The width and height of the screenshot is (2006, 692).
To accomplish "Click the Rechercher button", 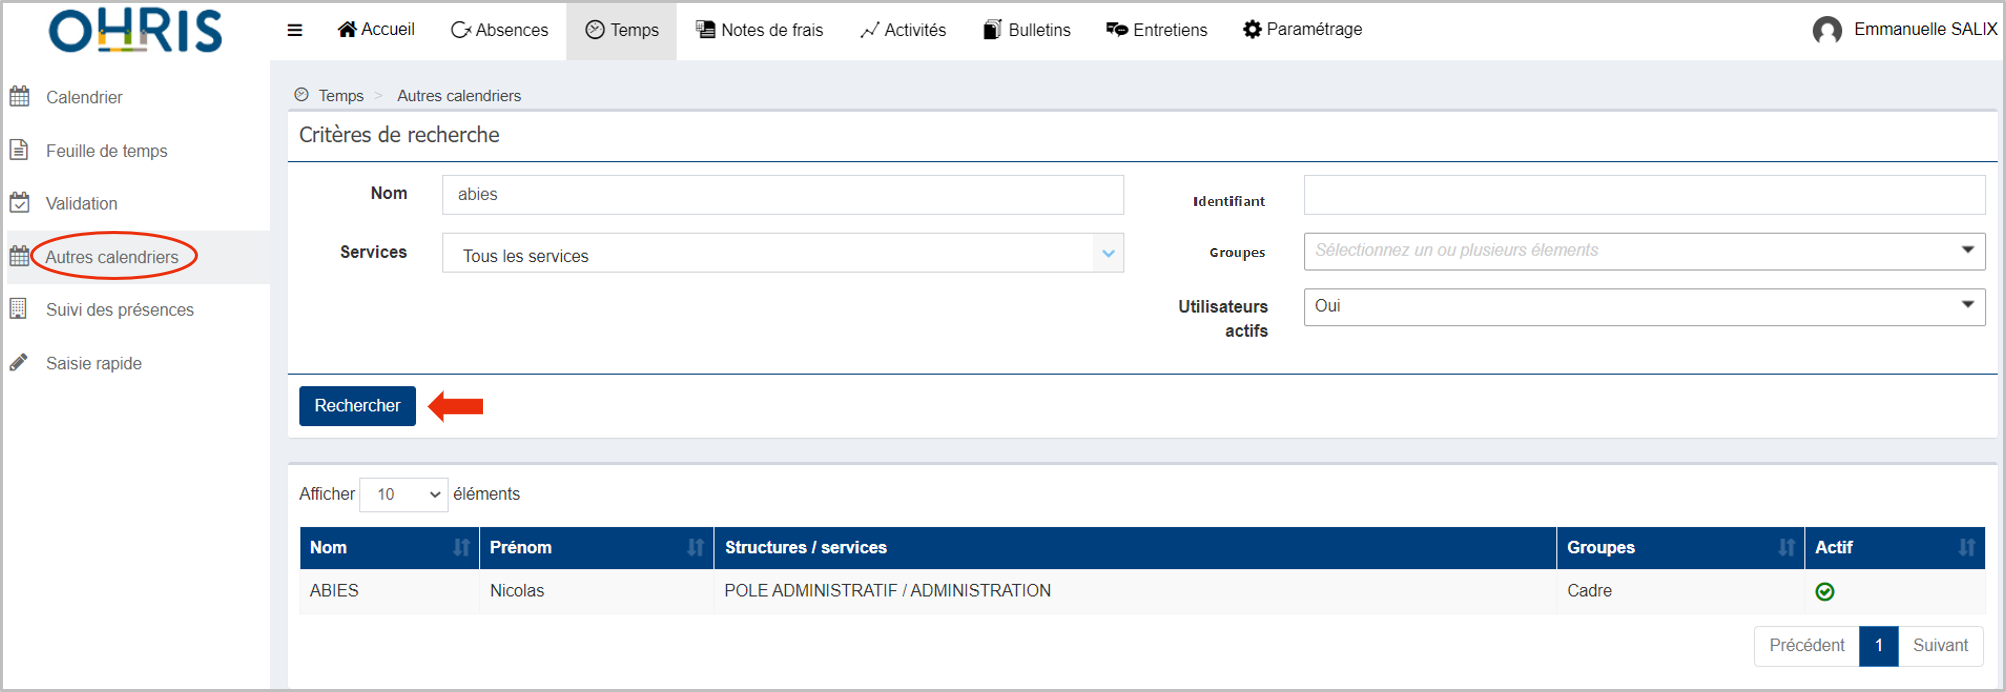I will tap(357, 406).
